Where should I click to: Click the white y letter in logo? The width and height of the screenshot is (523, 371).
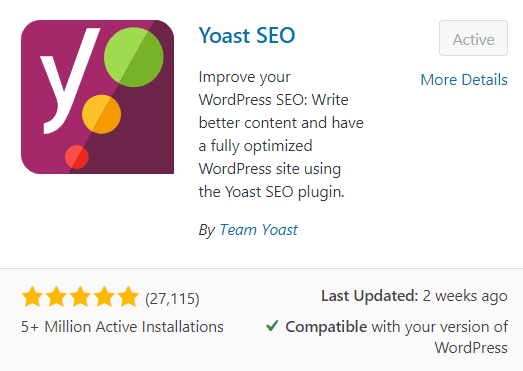(x=69, y=81)
